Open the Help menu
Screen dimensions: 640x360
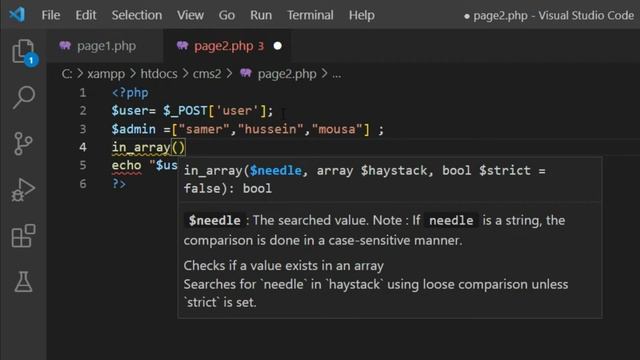(362, 15)
